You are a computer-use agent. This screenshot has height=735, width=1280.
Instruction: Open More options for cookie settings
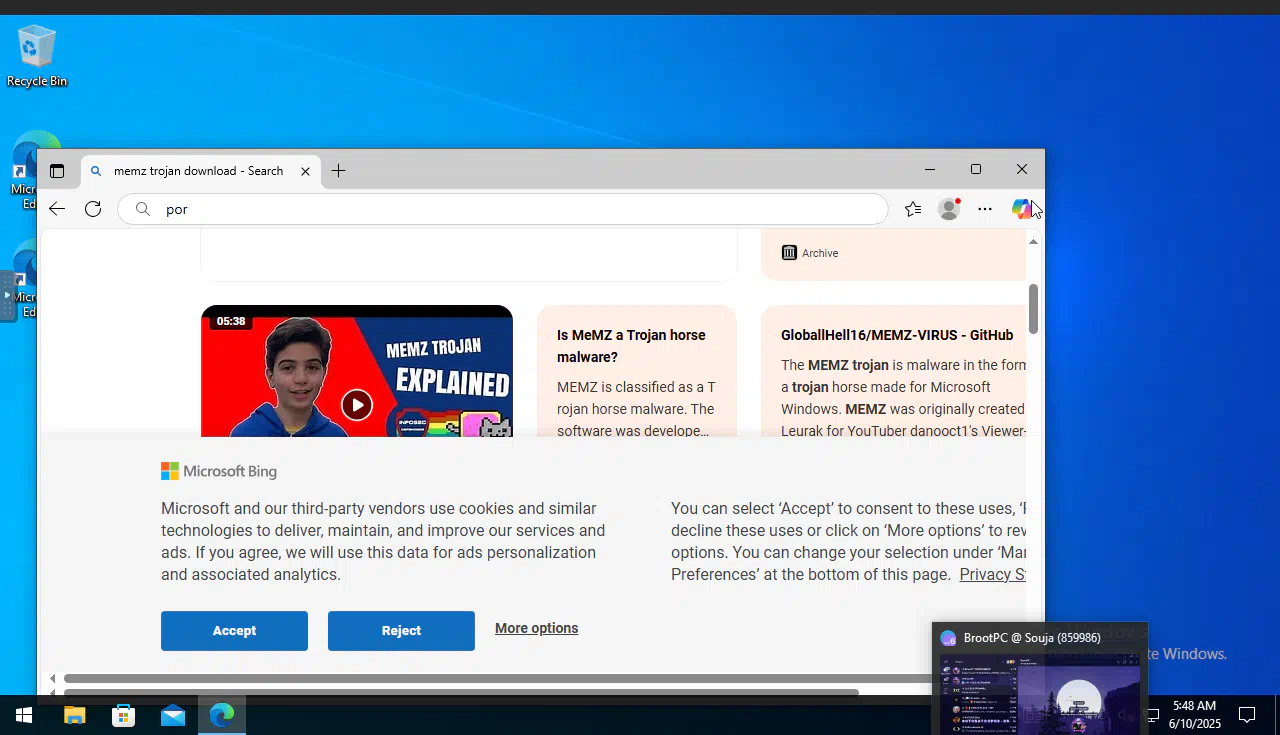click(536, 628)
